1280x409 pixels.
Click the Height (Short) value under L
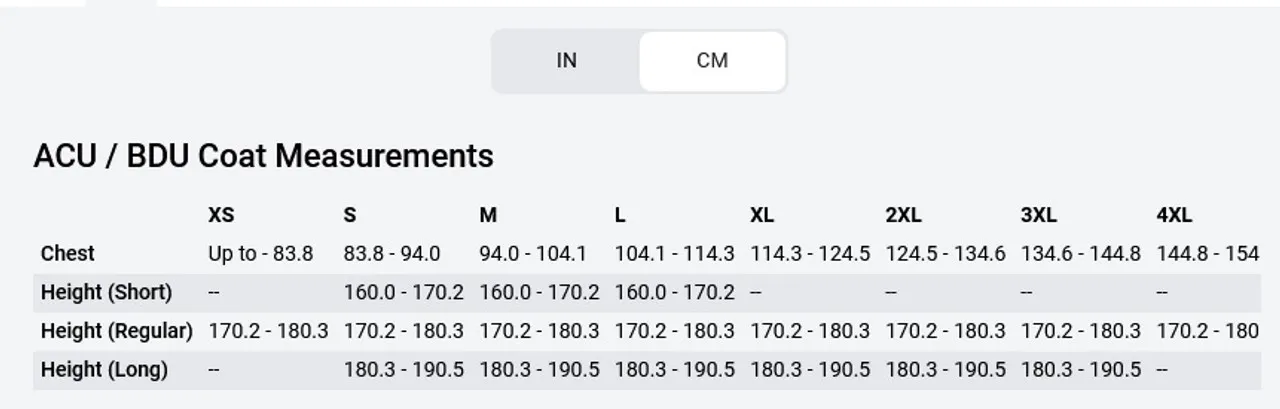(674, 293)
